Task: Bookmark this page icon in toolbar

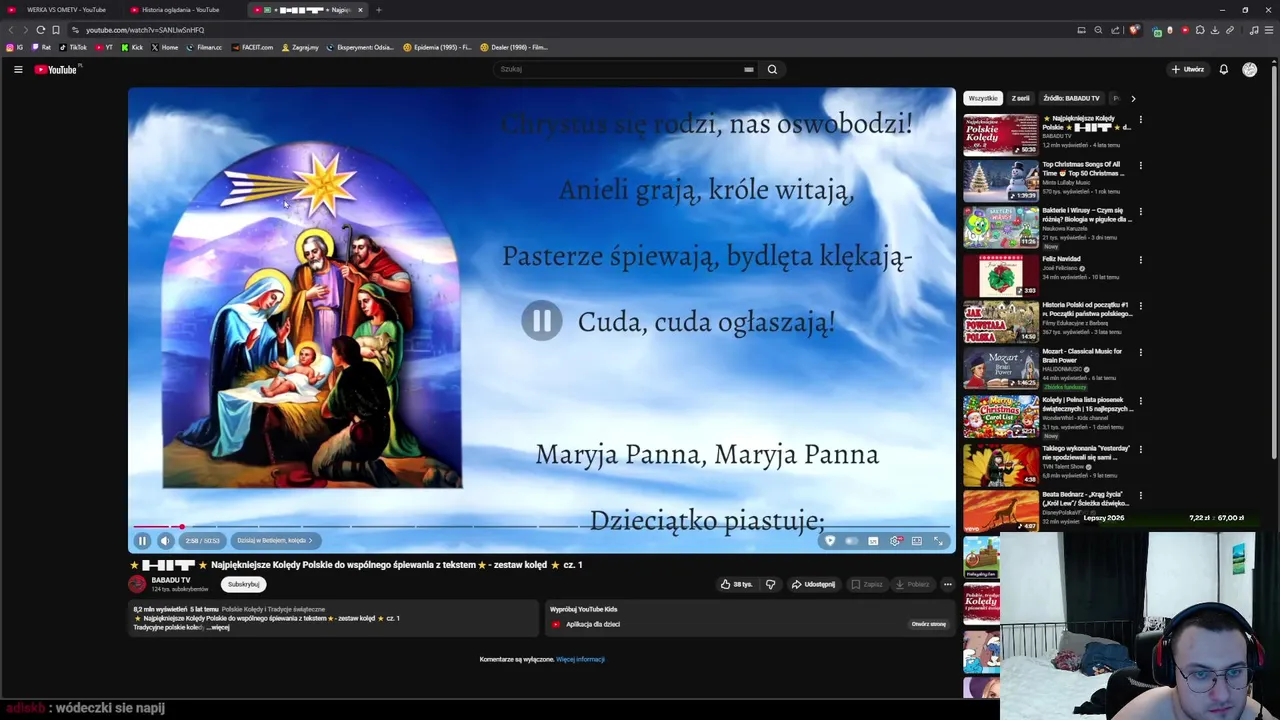Action: [x=56, y=30]
